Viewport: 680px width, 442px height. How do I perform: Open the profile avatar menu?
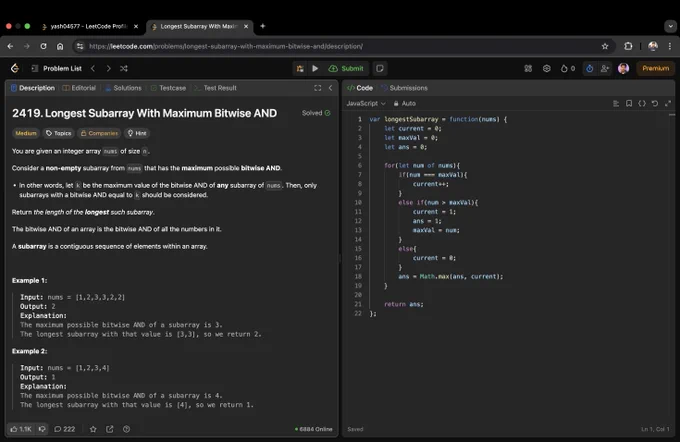tap(624, 68)
